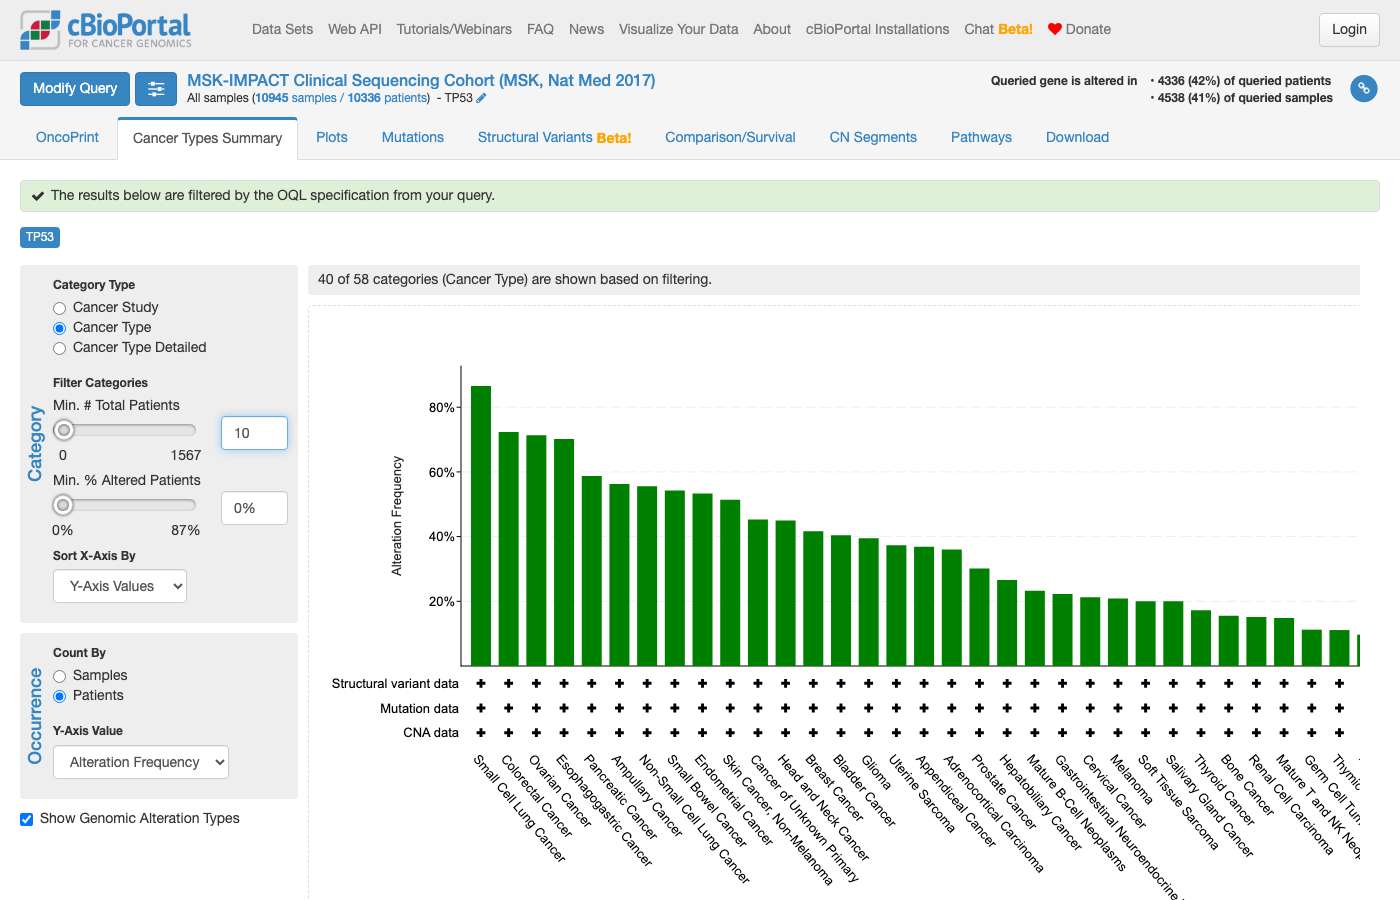The height and width of the screenshot is (900, 1400).
Task: Click the Min total patients input showing 10
Action: pyautogui.click(x=254, y=433)
